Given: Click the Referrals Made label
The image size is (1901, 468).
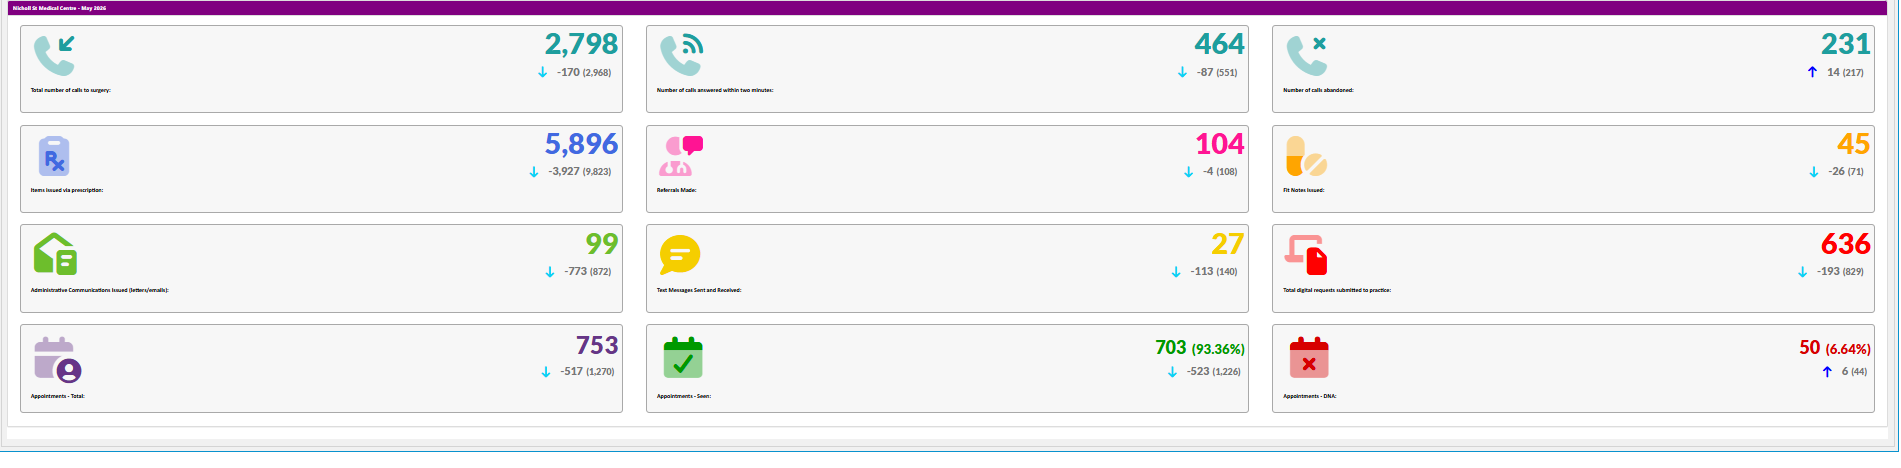Looking at the screenshot, I should [x=677, y=190].
